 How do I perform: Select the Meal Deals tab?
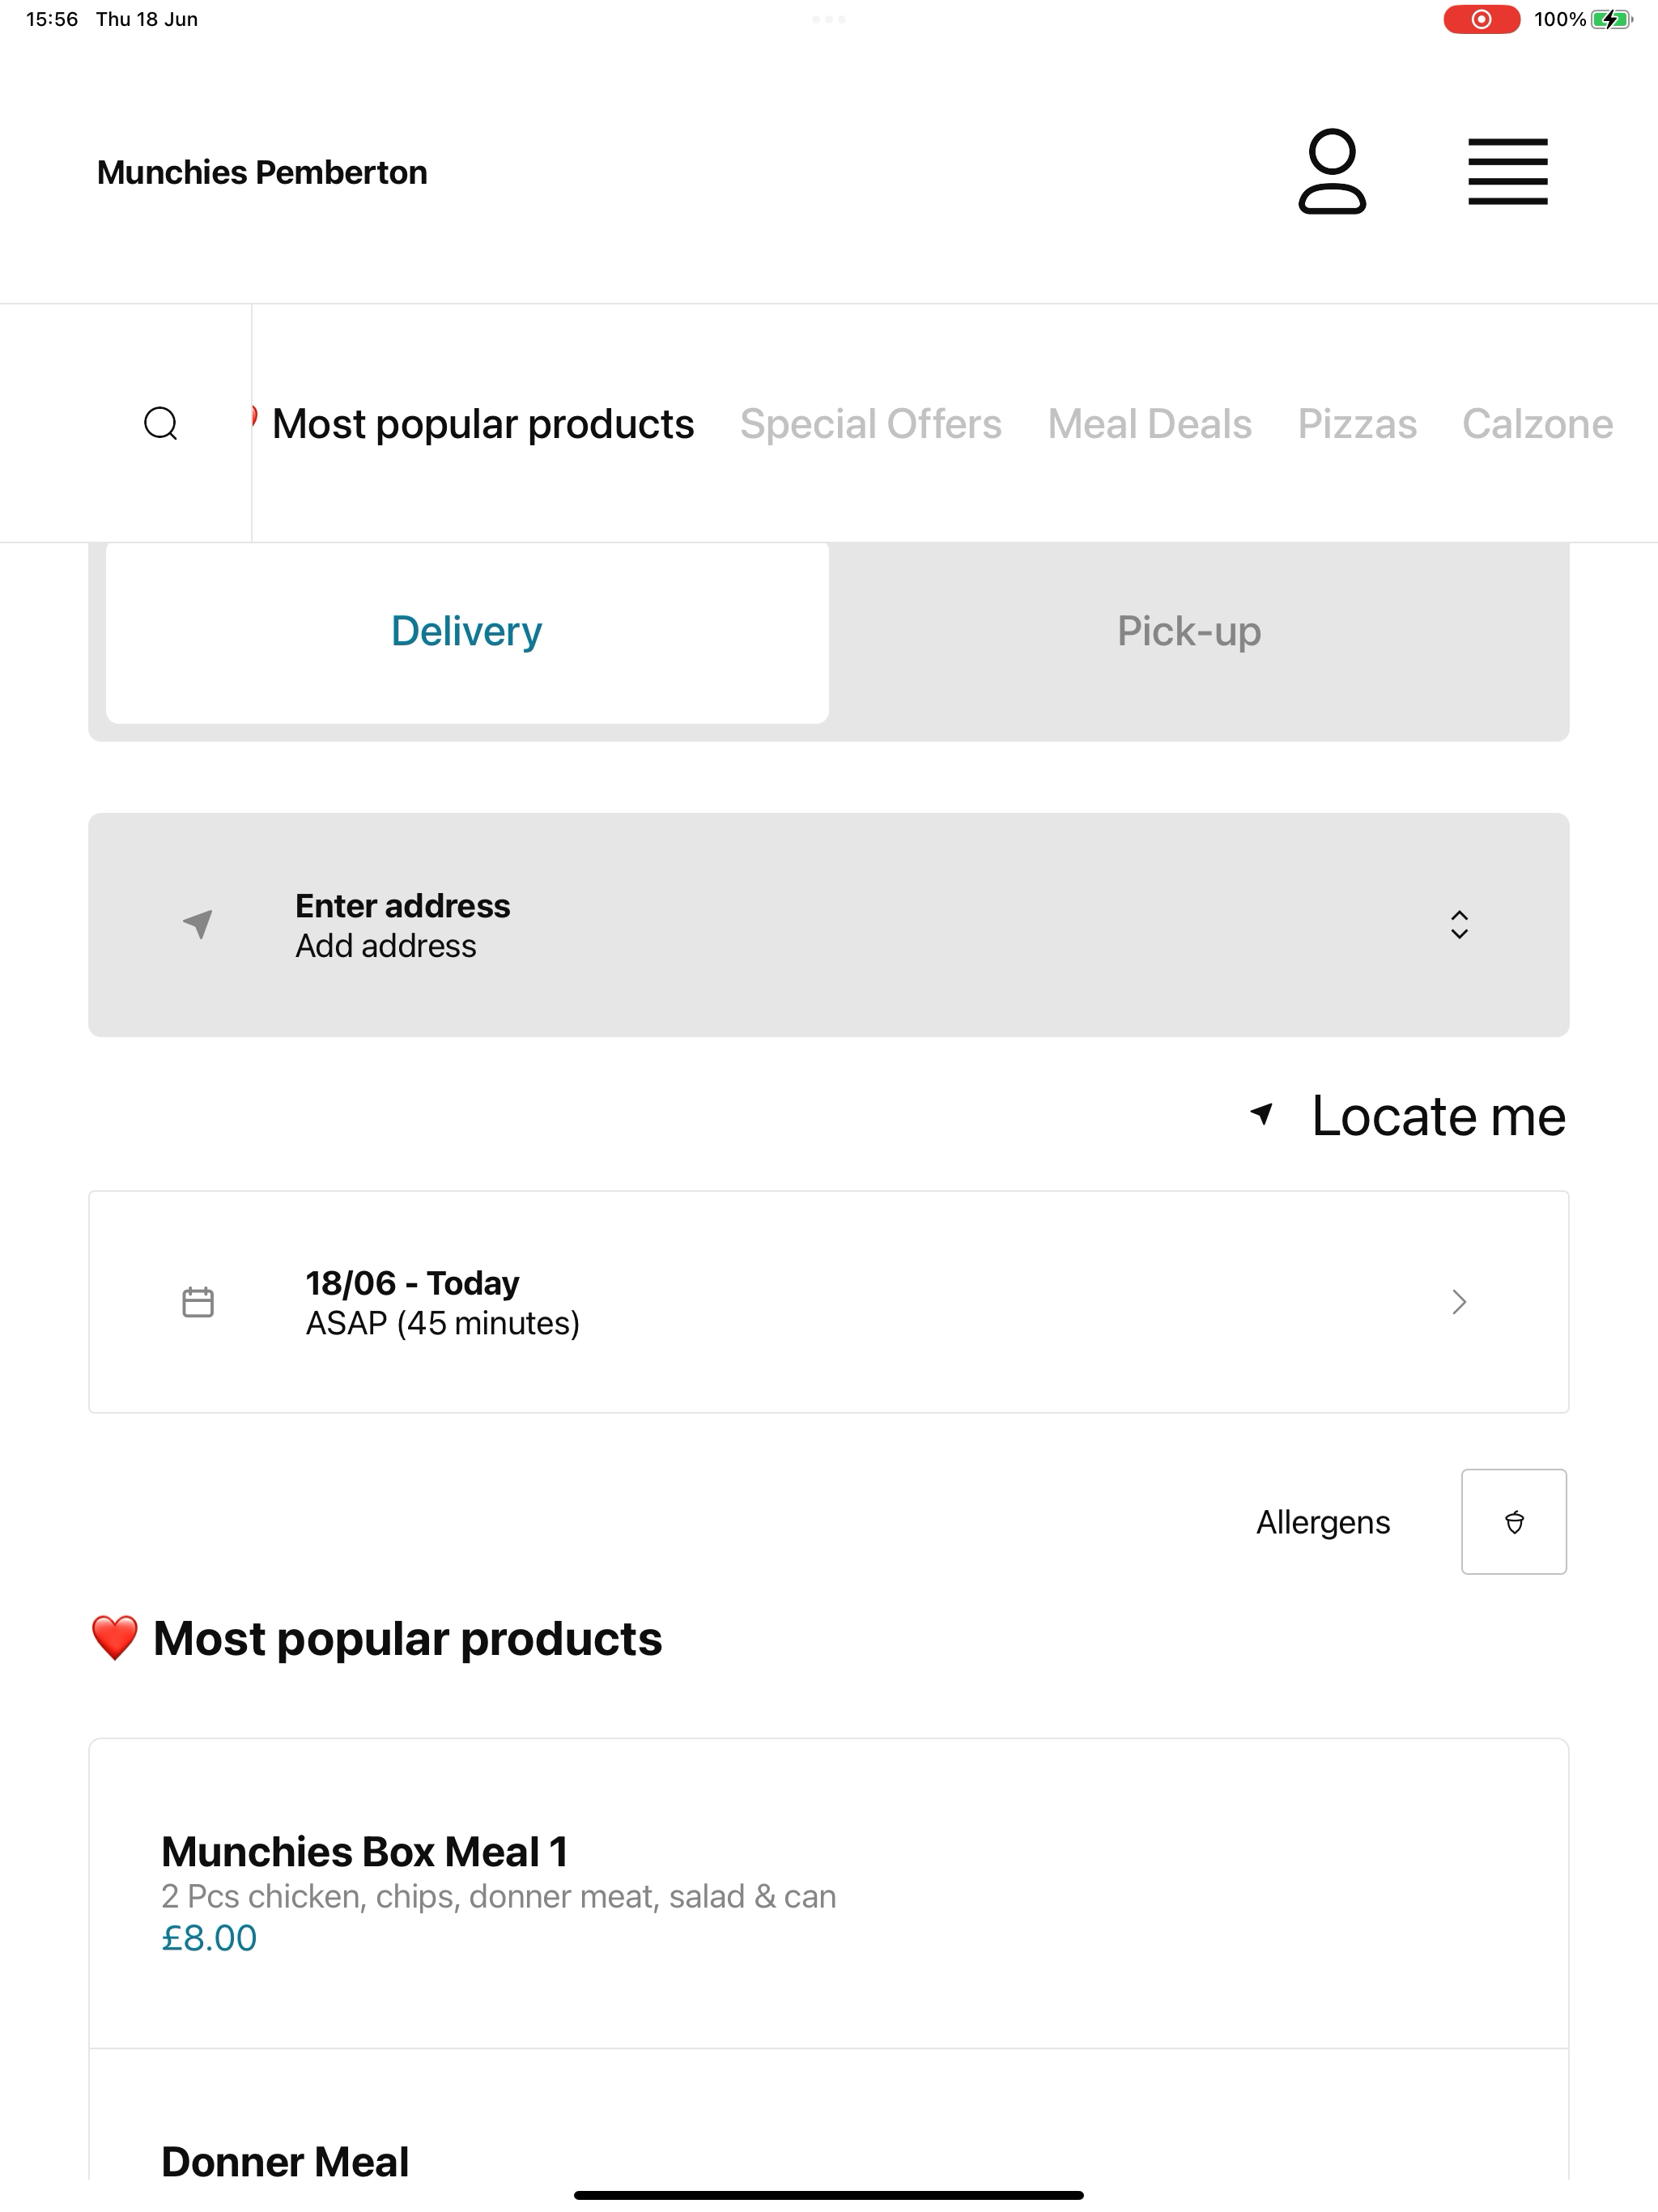tap(1149, 424)
